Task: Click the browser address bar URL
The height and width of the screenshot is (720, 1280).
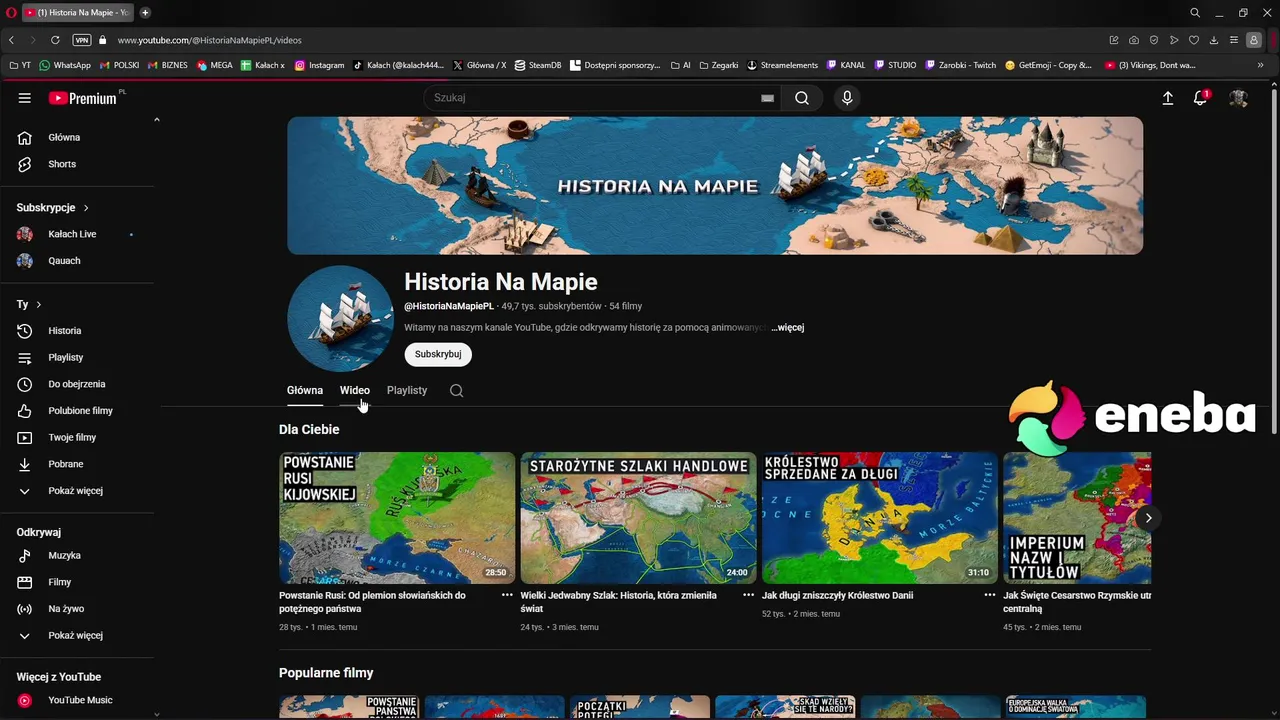Action: click(x=210, y=40)
